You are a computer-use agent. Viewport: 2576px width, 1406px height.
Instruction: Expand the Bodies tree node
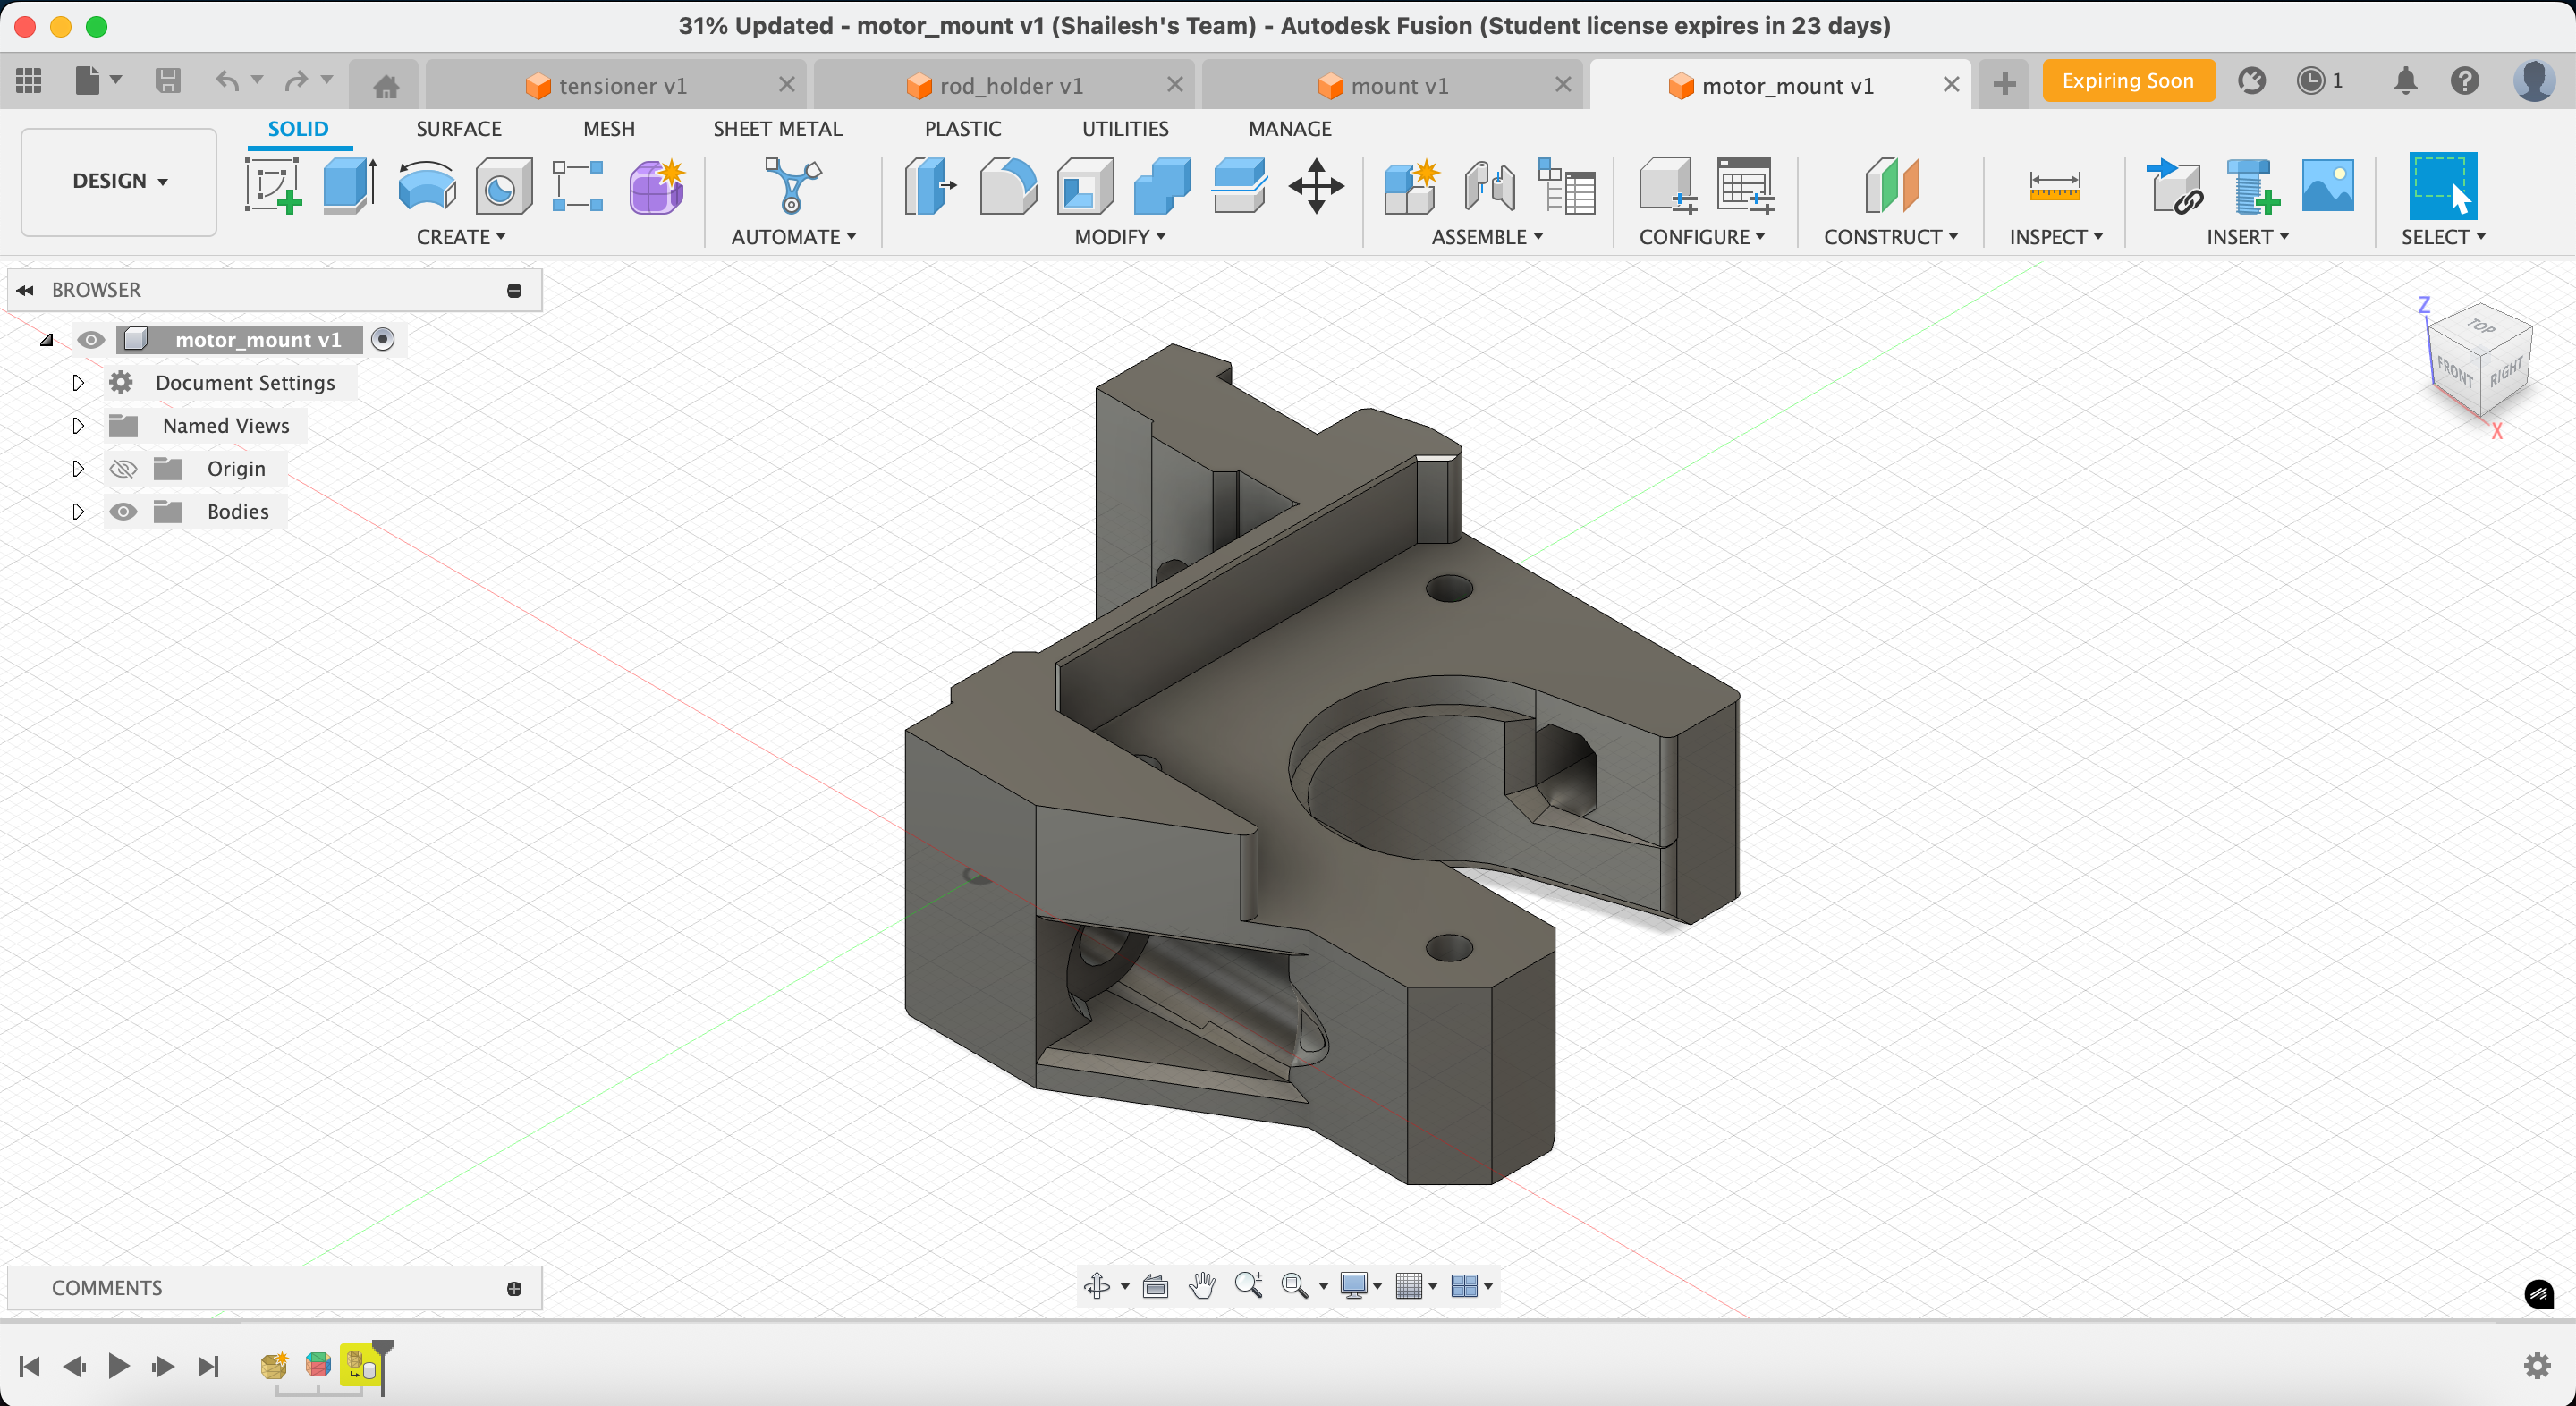tap(78, 511)
